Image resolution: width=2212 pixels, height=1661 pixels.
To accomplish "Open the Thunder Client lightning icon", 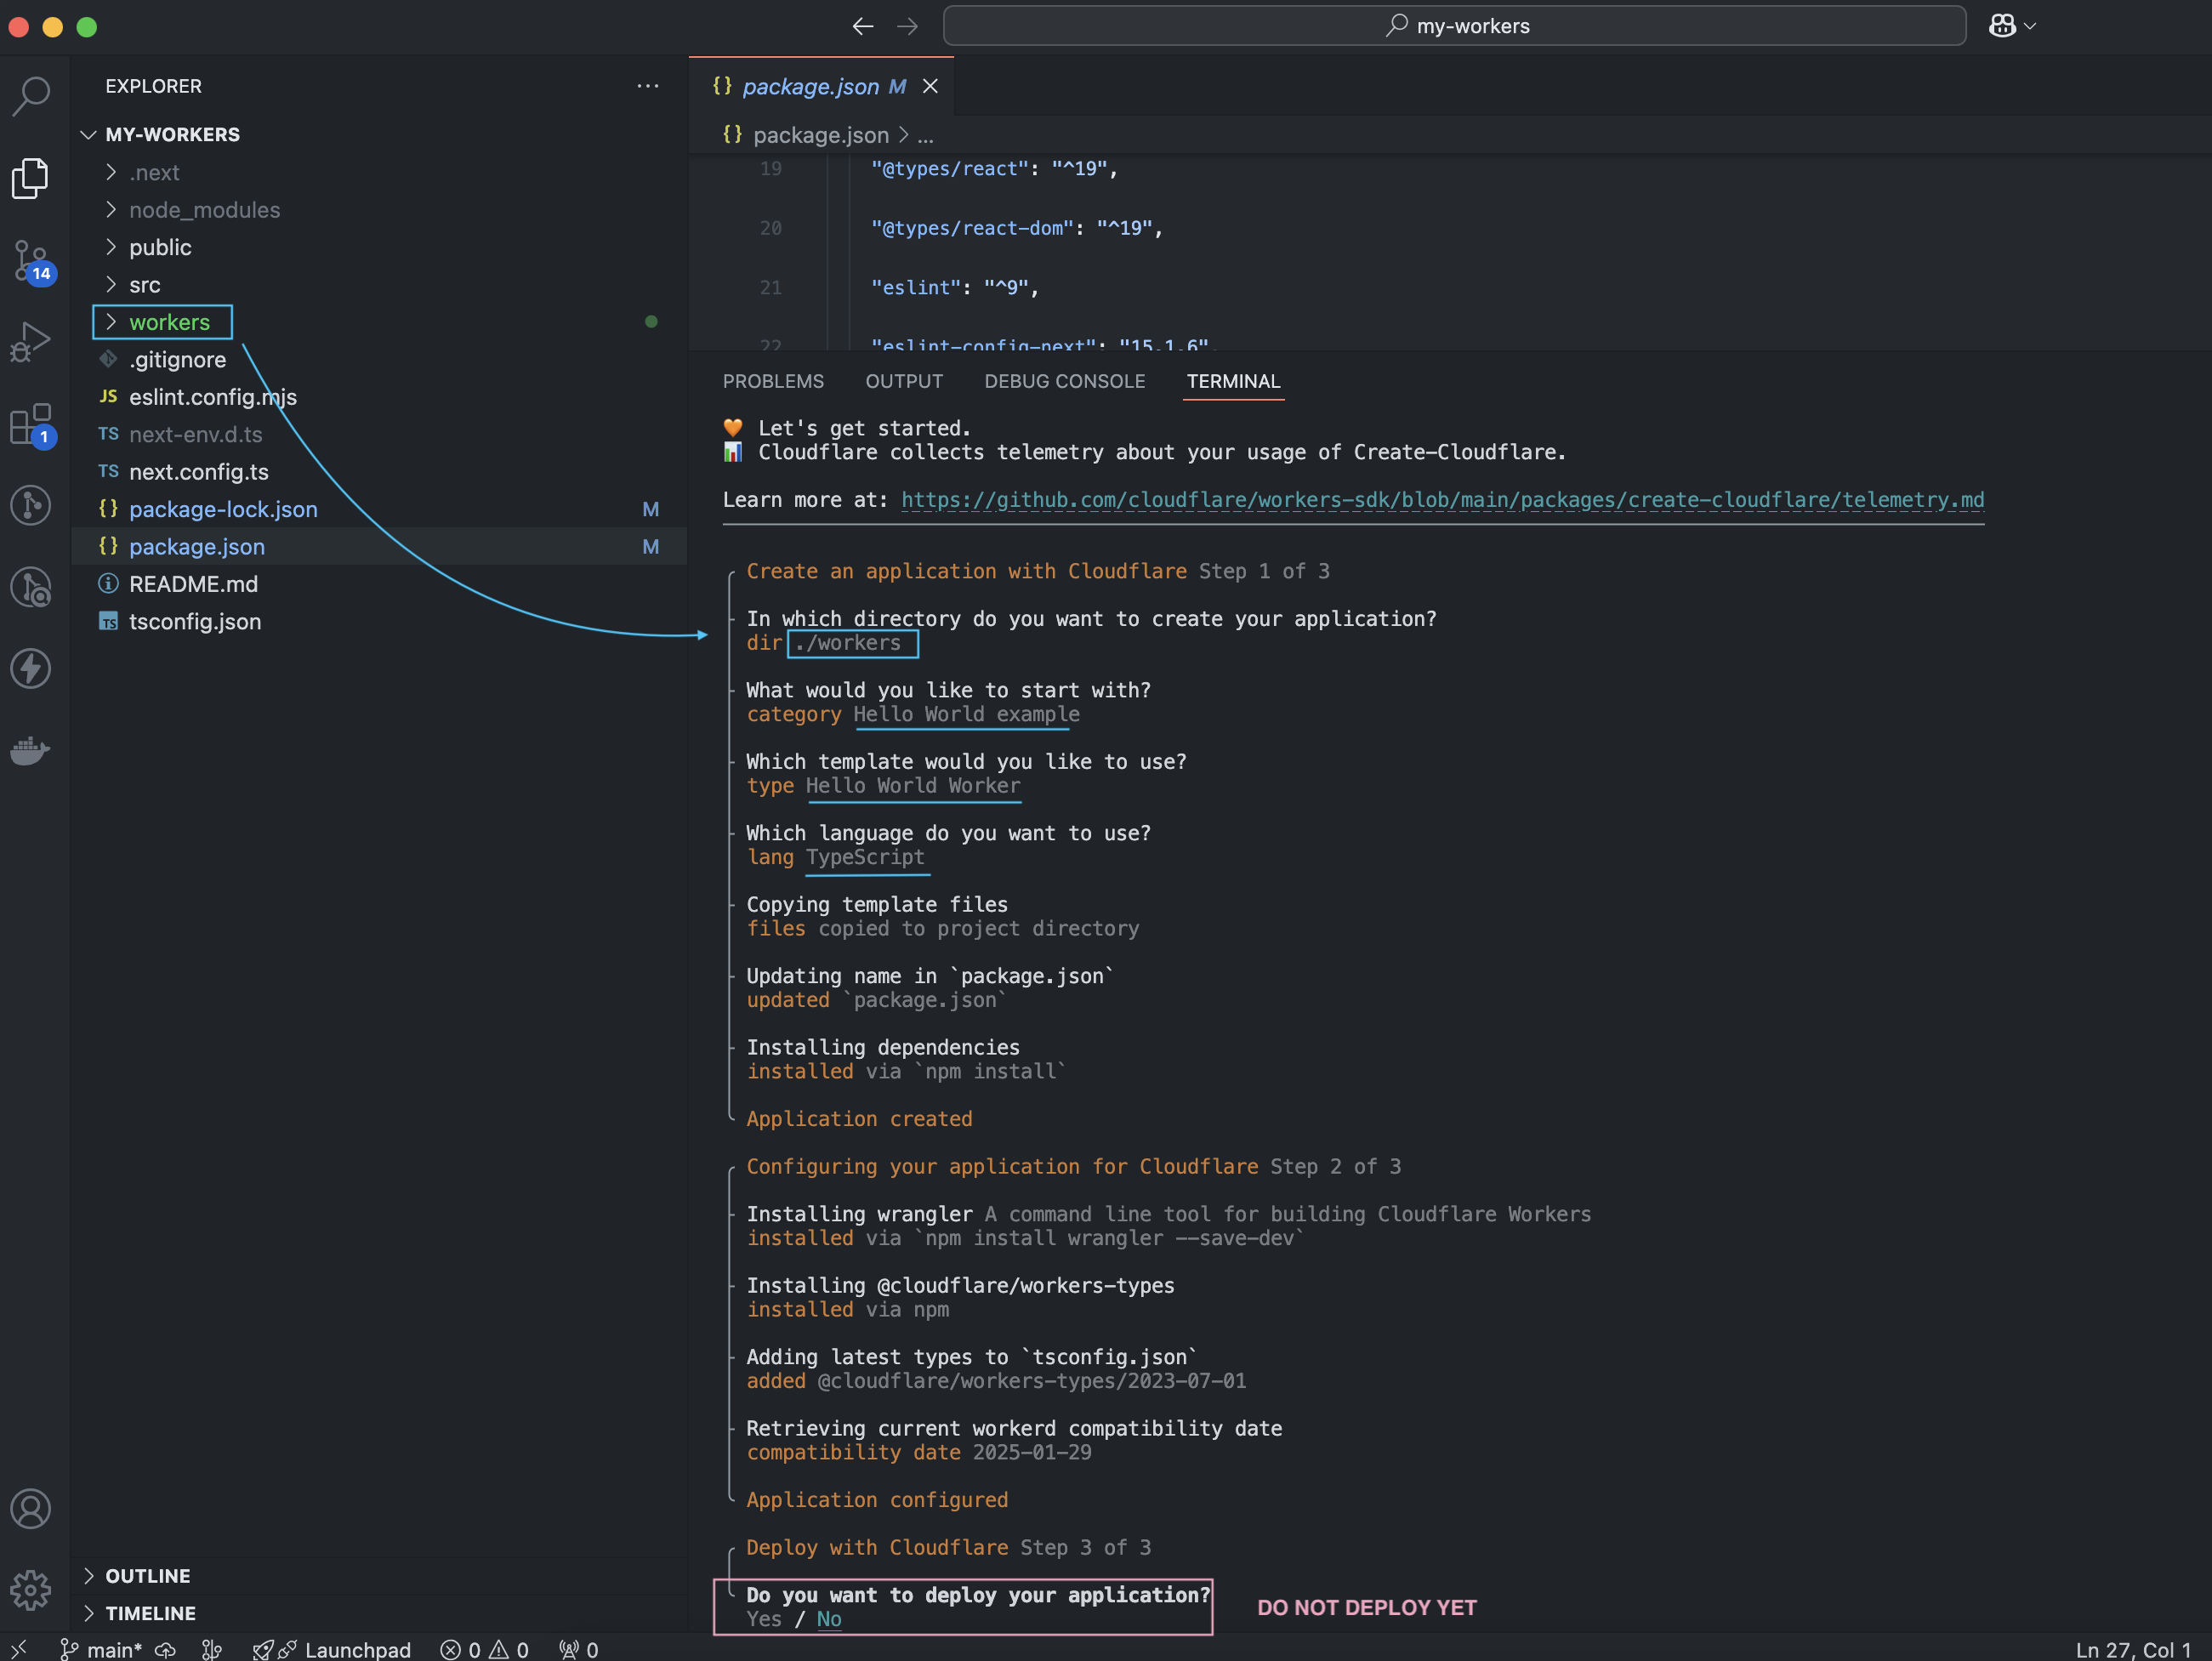I will click(31, 668).
